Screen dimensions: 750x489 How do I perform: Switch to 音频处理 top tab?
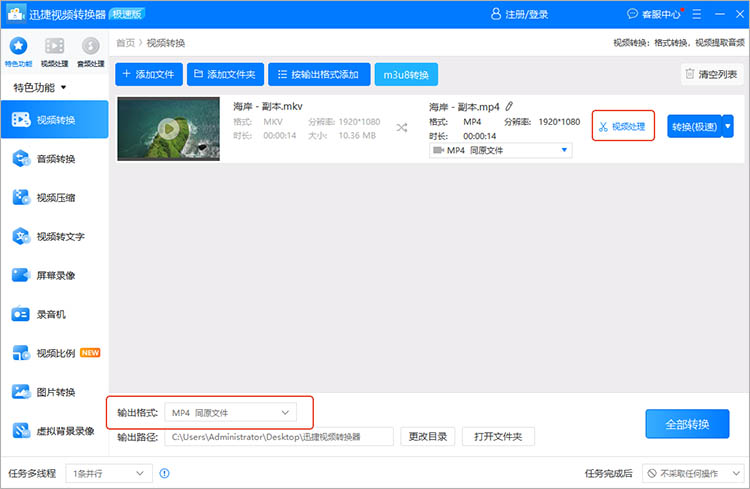pyautogui.click(x=90, y=51)
